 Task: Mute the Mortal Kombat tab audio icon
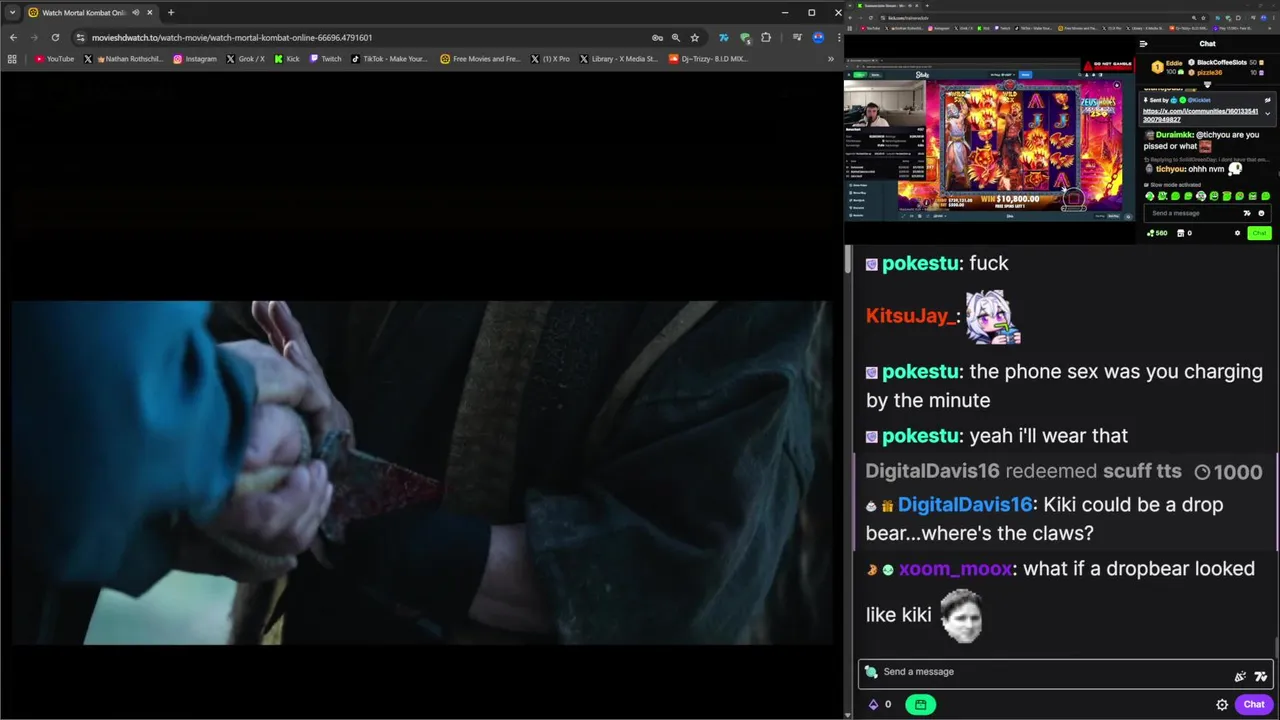coord(135,13)
